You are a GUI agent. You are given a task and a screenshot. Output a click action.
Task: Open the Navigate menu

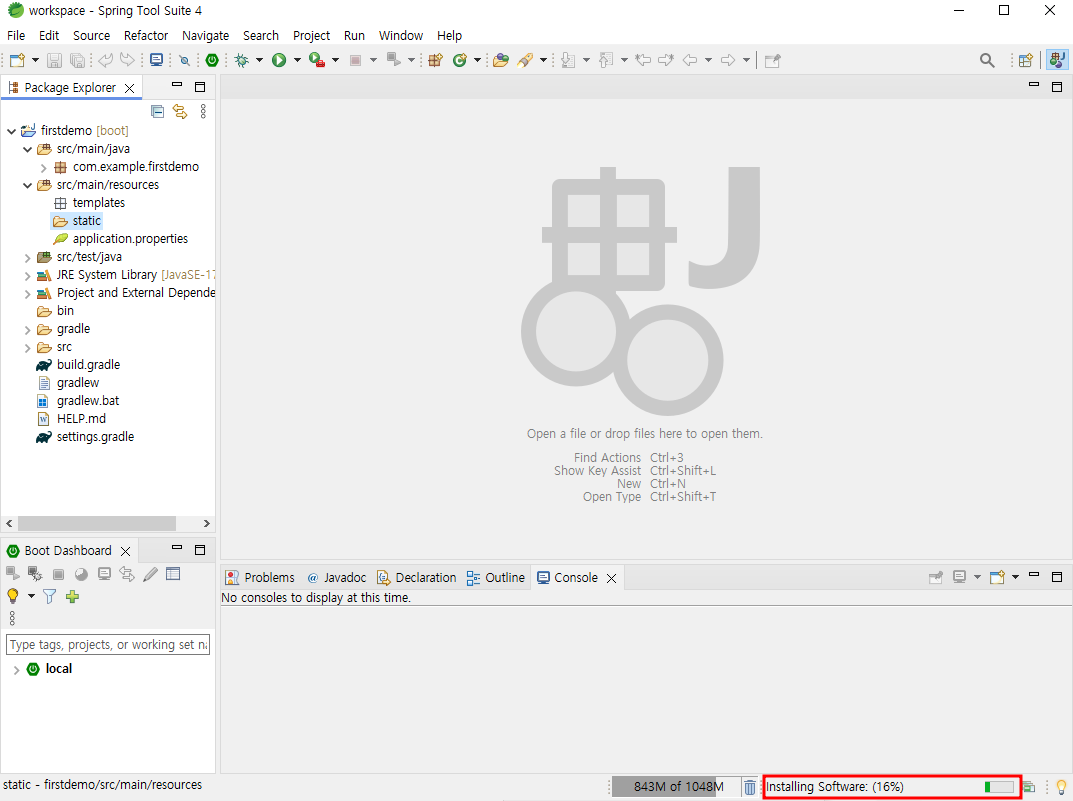[205, 36]
